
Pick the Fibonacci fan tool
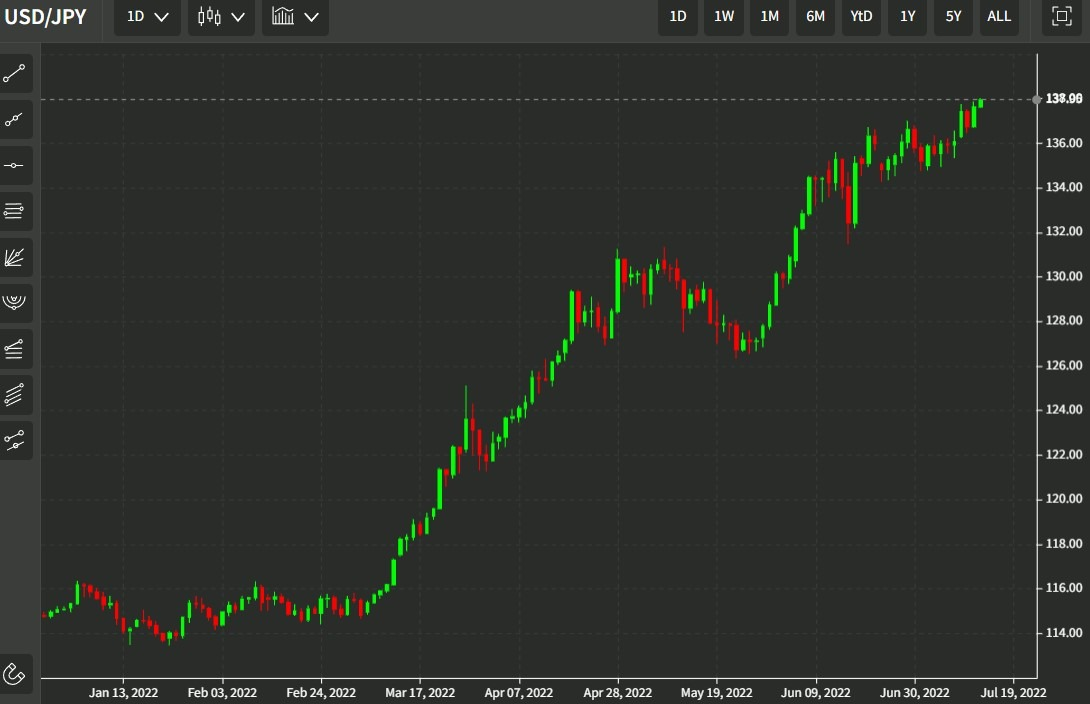coord(15,257)
